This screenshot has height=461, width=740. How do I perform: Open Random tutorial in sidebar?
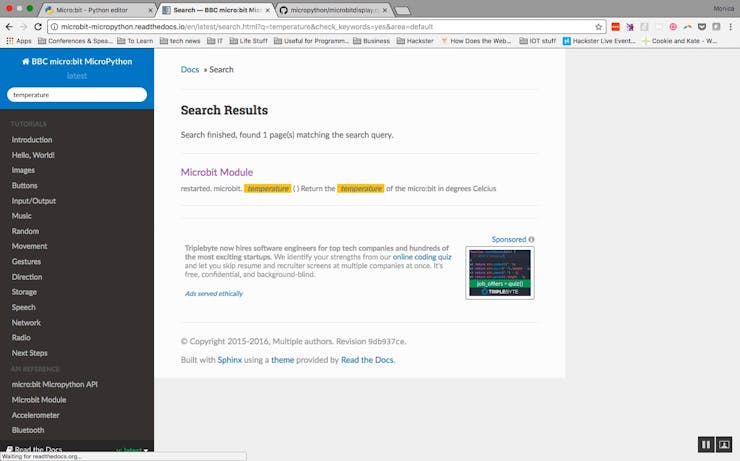tap(25, 231)
